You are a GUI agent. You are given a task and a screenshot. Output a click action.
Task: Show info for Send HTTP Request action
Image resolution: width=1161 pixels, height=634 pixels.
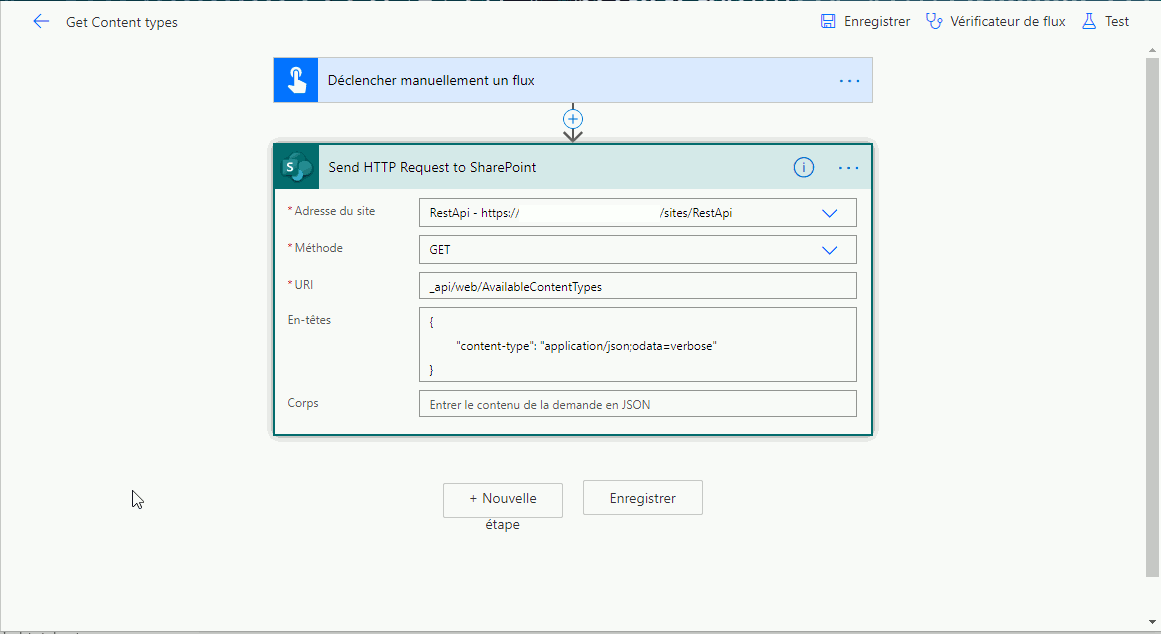(804, 167)
